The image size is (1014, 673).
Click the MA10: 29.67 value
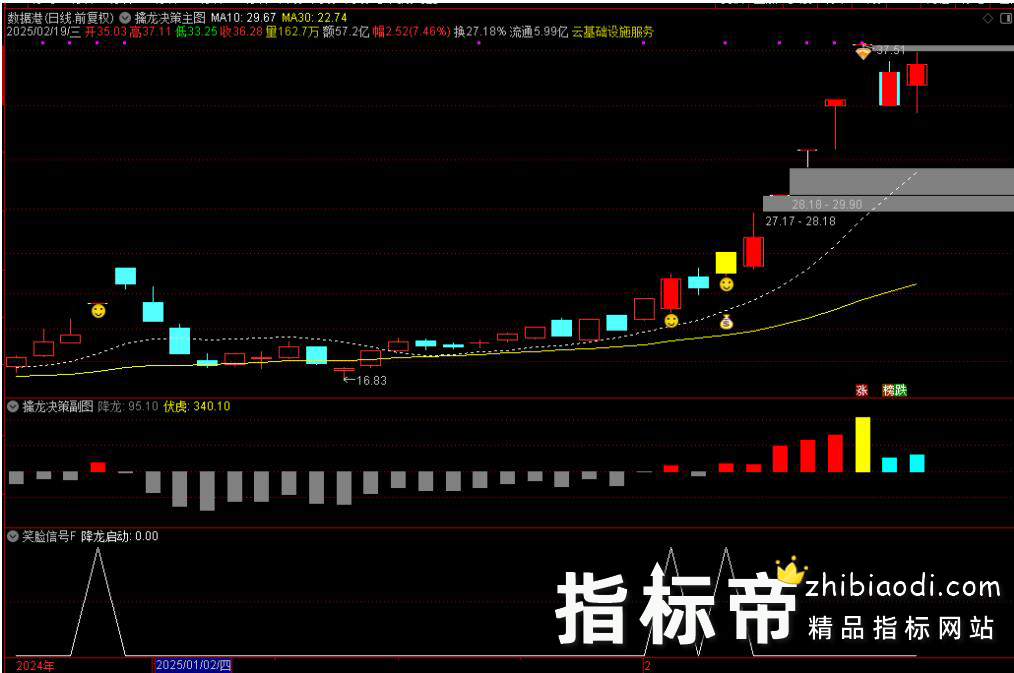pos(243,18)
